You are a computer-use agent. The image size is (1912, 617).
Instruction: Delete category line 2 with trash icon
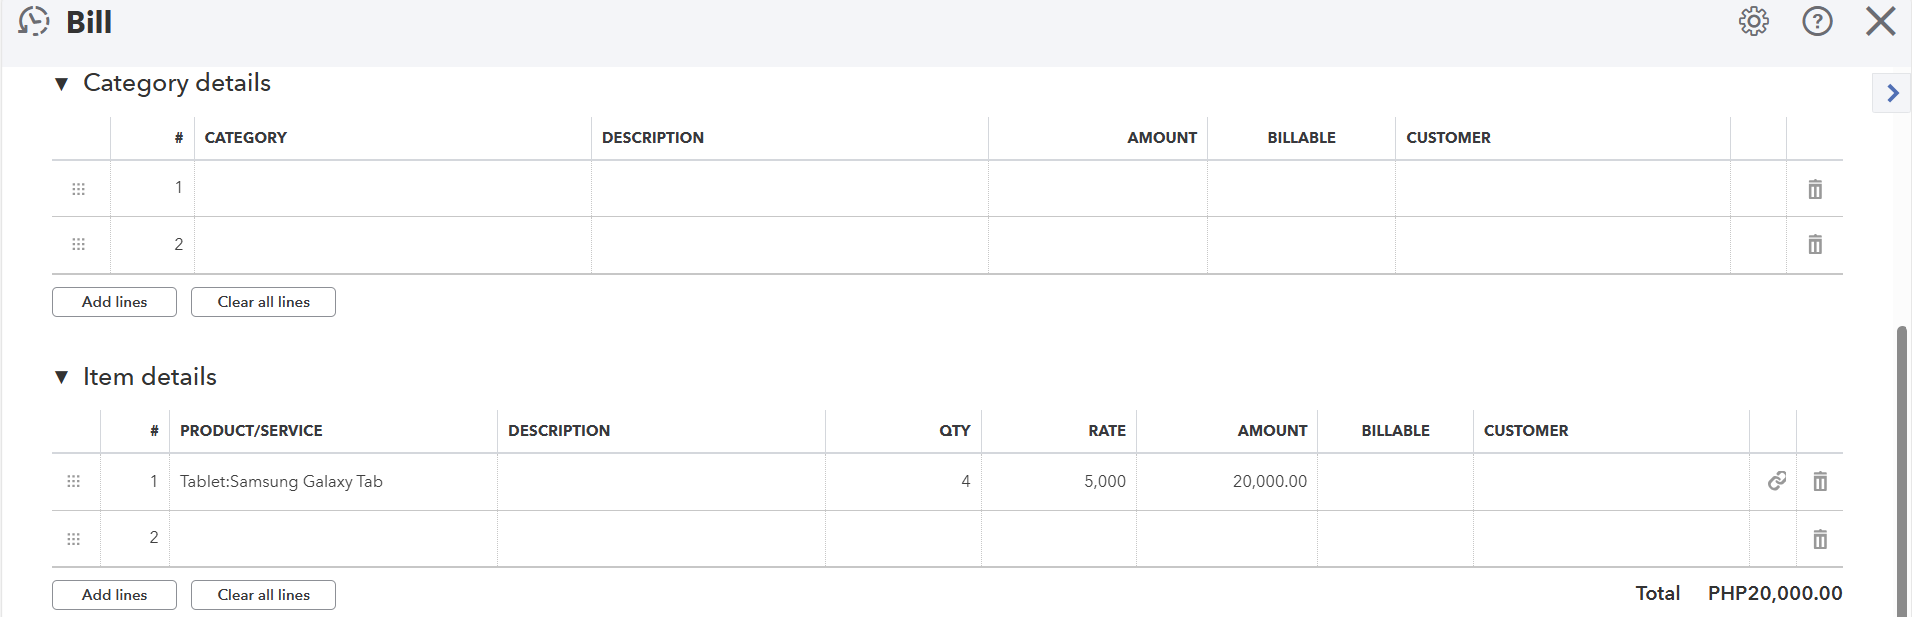pyautogui.click(x=1814, y=244)
